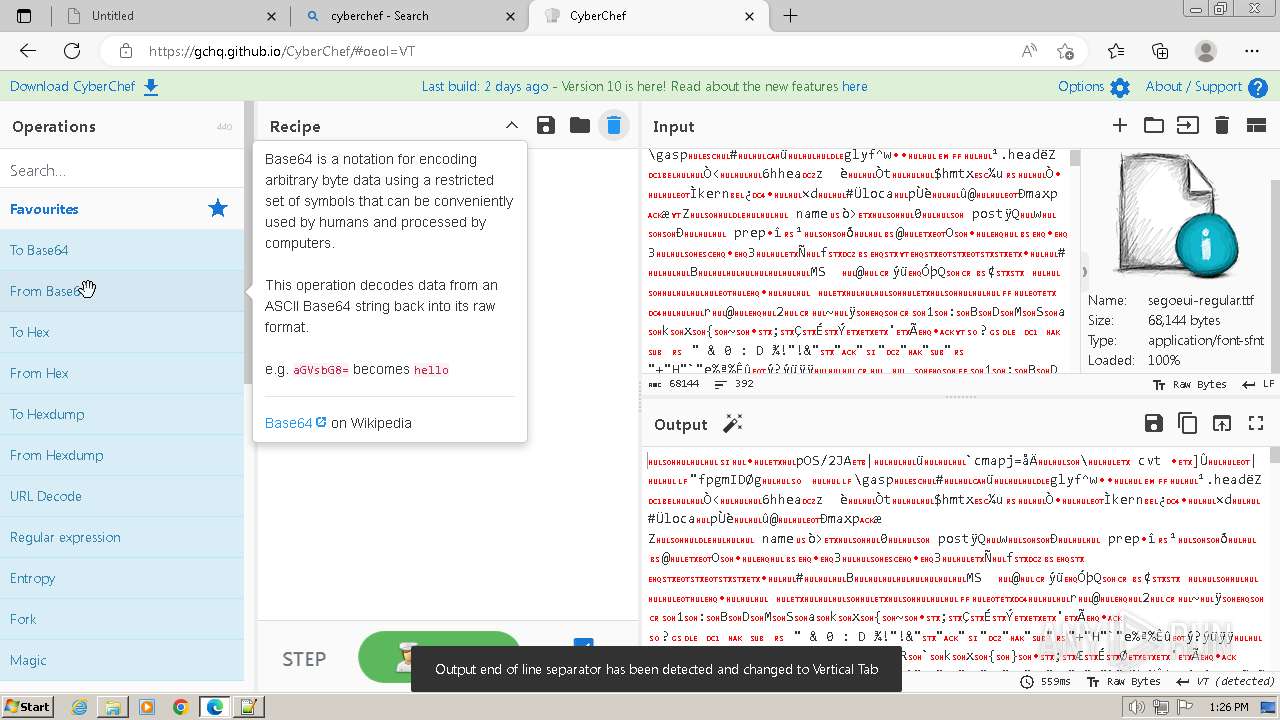Copy raw output to clipboard icon
The height and width of the screenshot is (720, 1280).
click(x=1187, y=423)
